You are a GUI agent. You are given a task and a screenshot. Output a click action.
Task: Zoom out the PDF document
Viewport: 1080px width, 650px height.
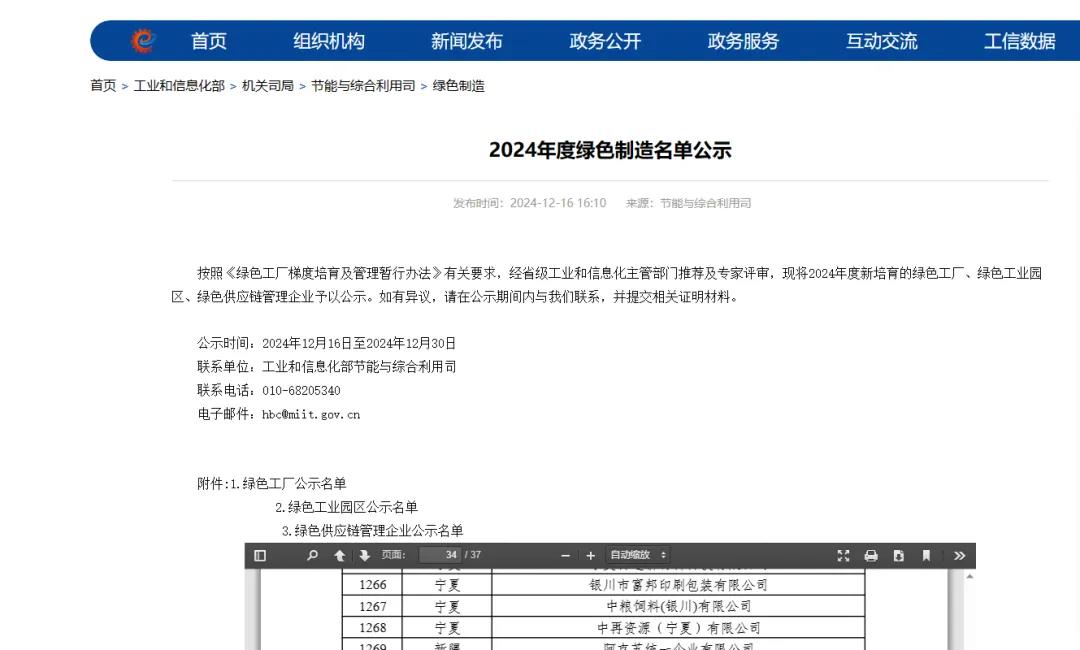pos(566,556)
